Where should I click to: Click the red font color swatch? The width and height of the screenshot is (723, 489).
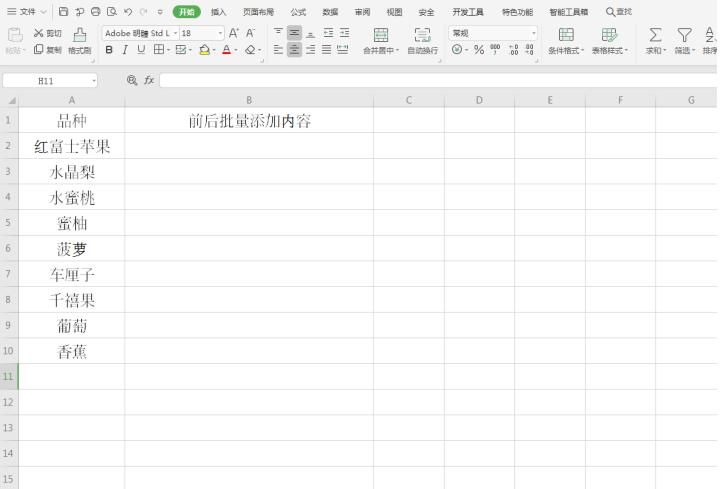226,50
